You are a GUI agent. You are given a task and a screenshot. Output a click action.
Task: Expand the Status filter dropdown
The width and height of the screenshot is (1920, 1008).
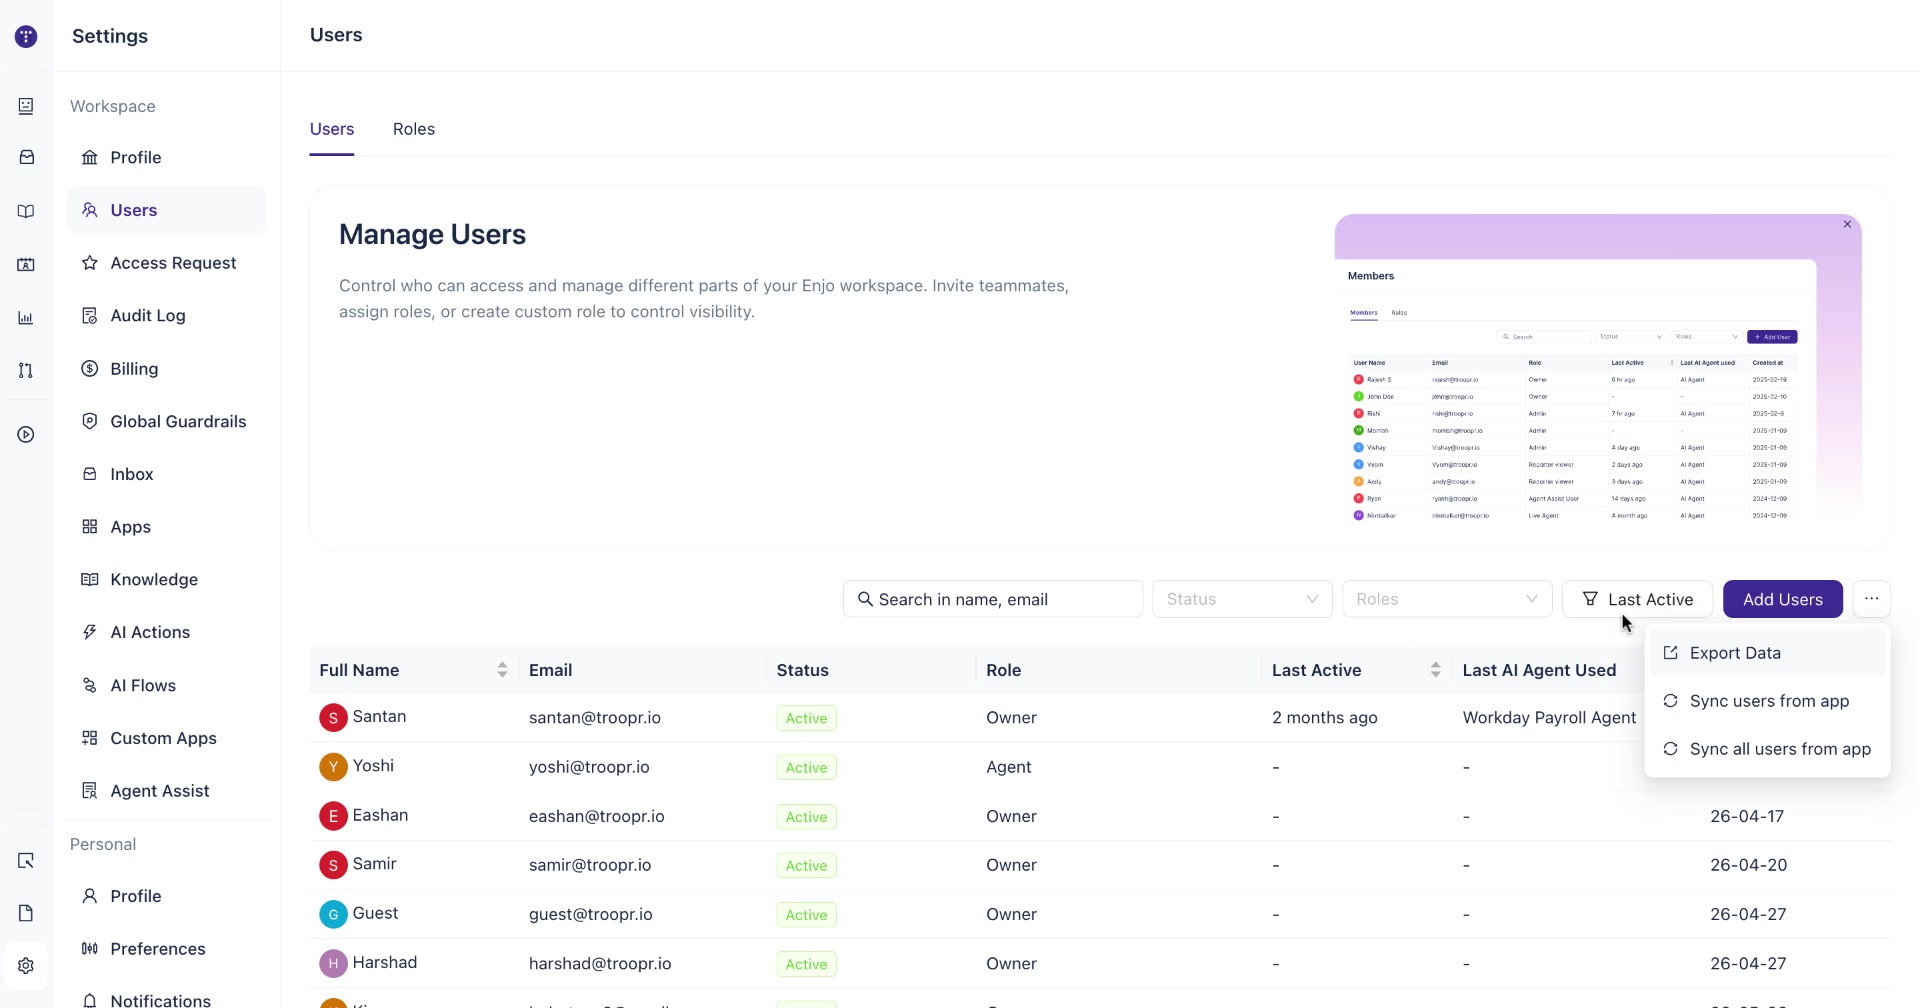(x=1242, y=599)
